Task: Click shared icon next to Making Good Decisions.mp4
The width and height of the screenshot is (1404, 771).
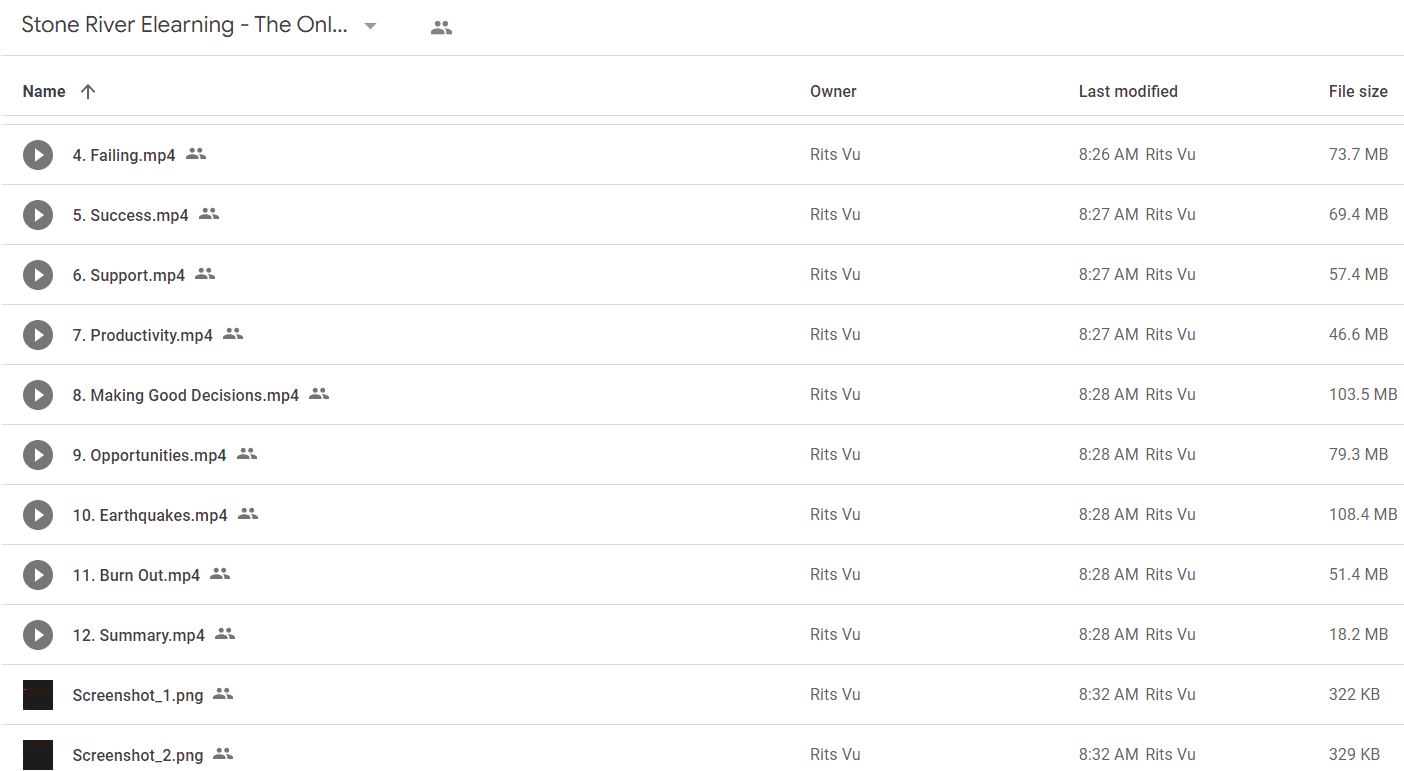Action: 319,394
